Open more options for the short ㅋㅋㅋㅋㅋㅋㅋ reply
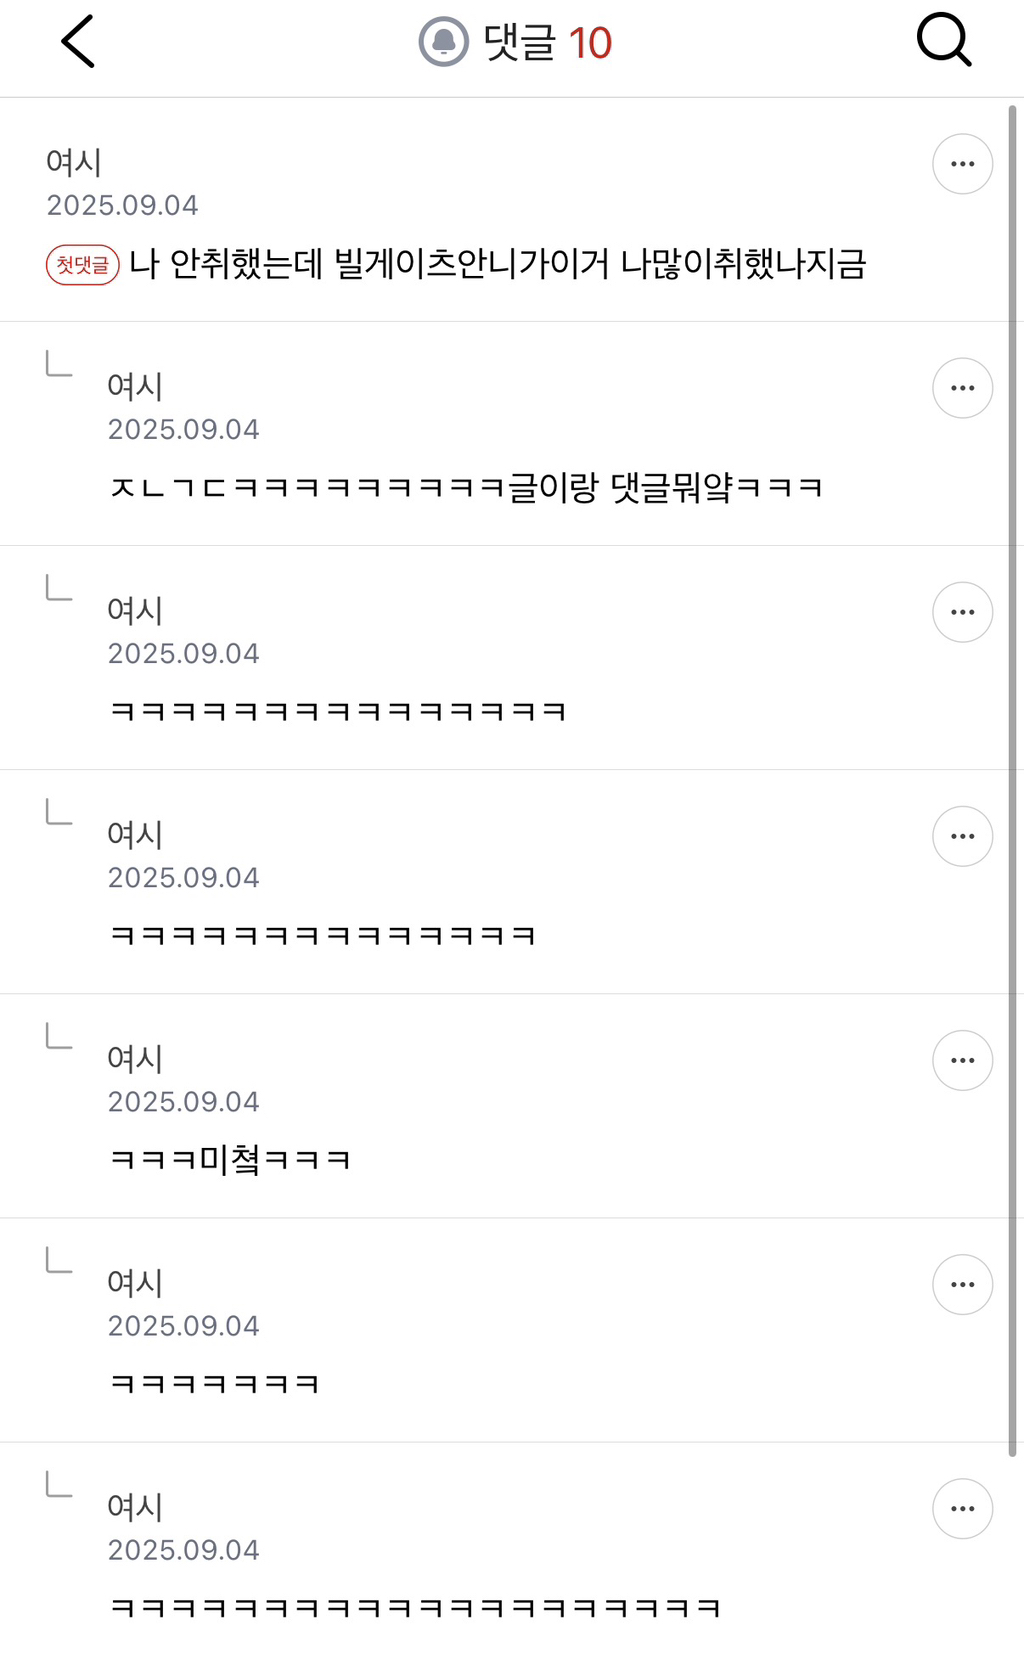Screen dimensions: 1024x1659 point(962,1284)
